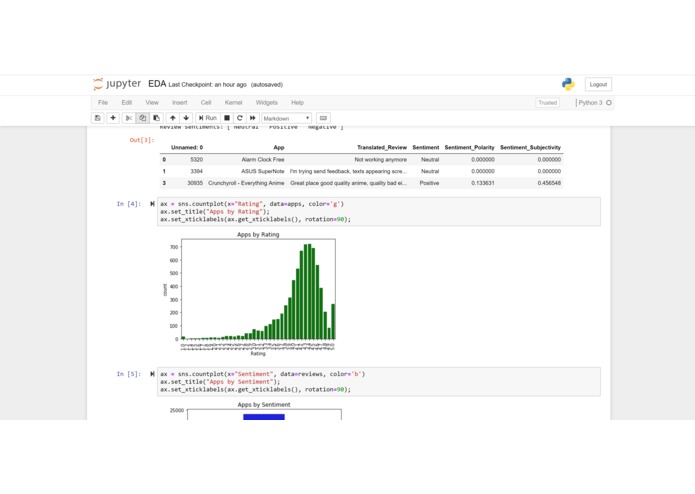Open the Cell menu
This screenshot has height=494, width=695.
[x=206, y=103]
